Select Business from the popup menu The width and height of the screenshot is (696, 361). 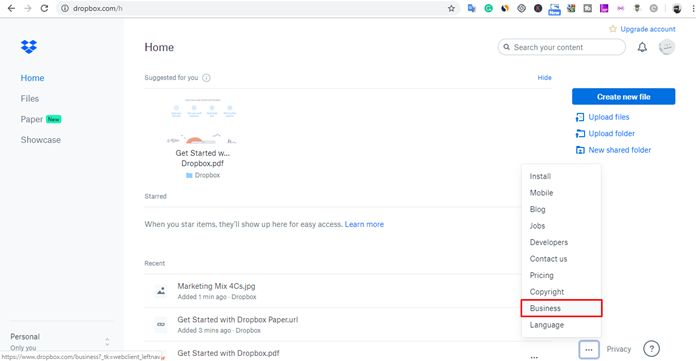[x=562, y=308]
